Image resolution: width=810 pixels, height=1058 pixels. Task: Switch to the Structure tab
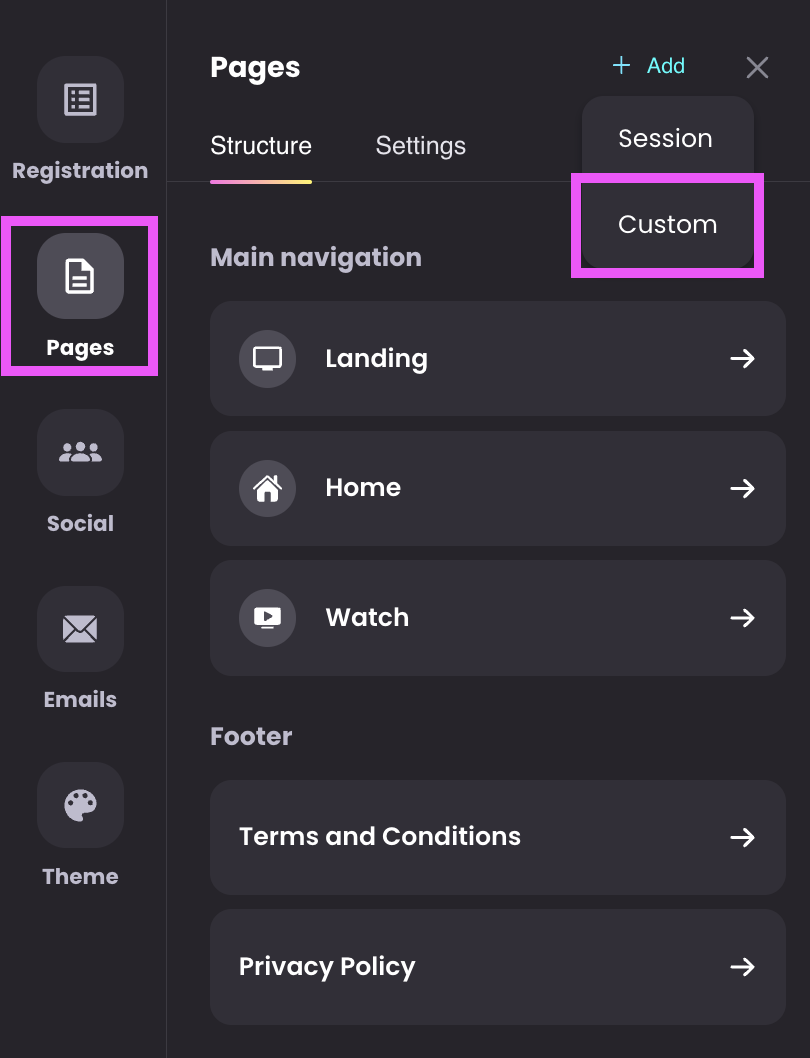point(261,146)
